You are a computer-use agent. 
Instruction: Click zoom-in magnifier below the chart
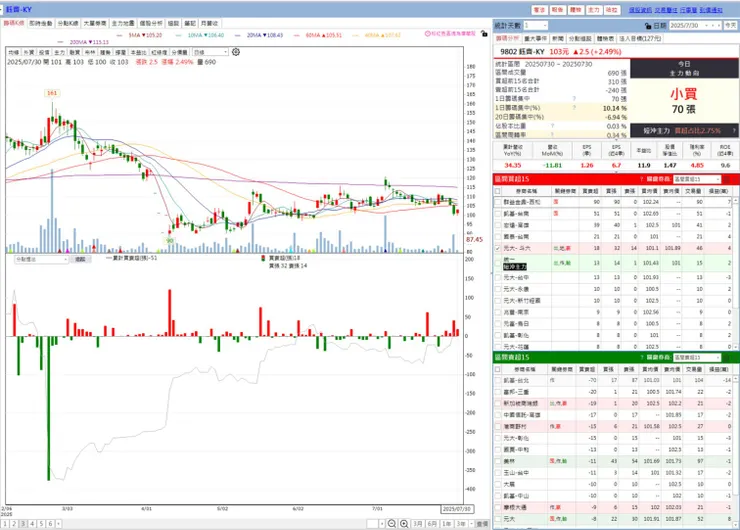[404, 523]
